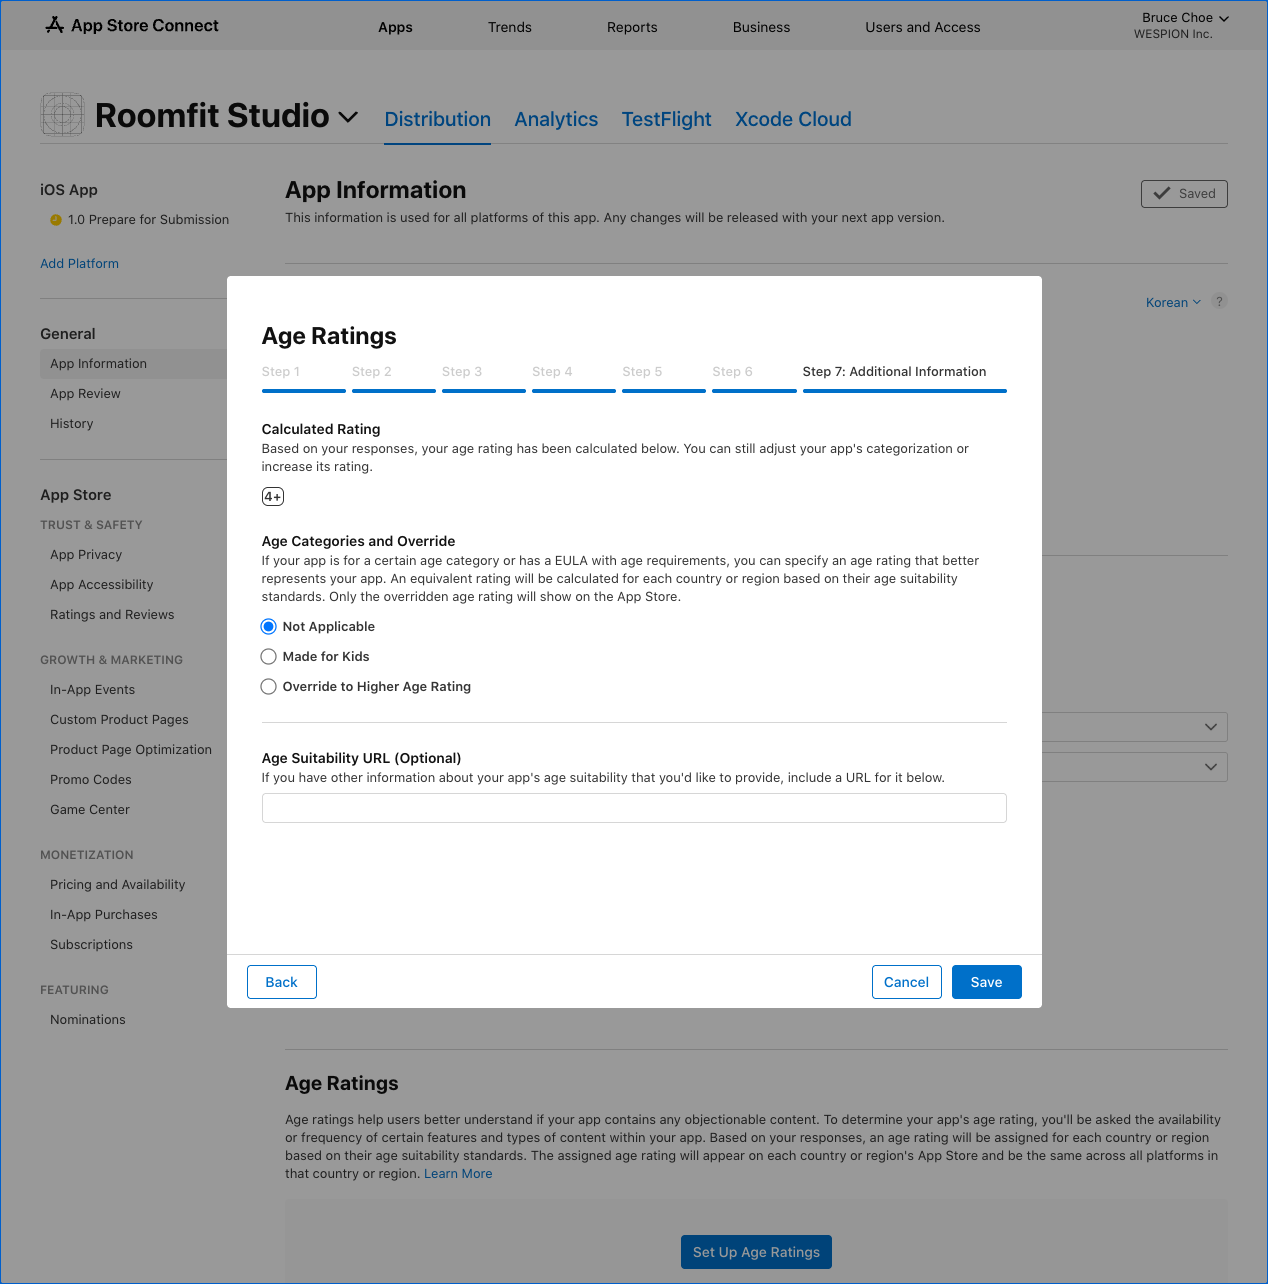The height and width of the screenshot is (1284, 1268).
Task: Open the Bruce Choe account menu
Action: click(1184, 18)
